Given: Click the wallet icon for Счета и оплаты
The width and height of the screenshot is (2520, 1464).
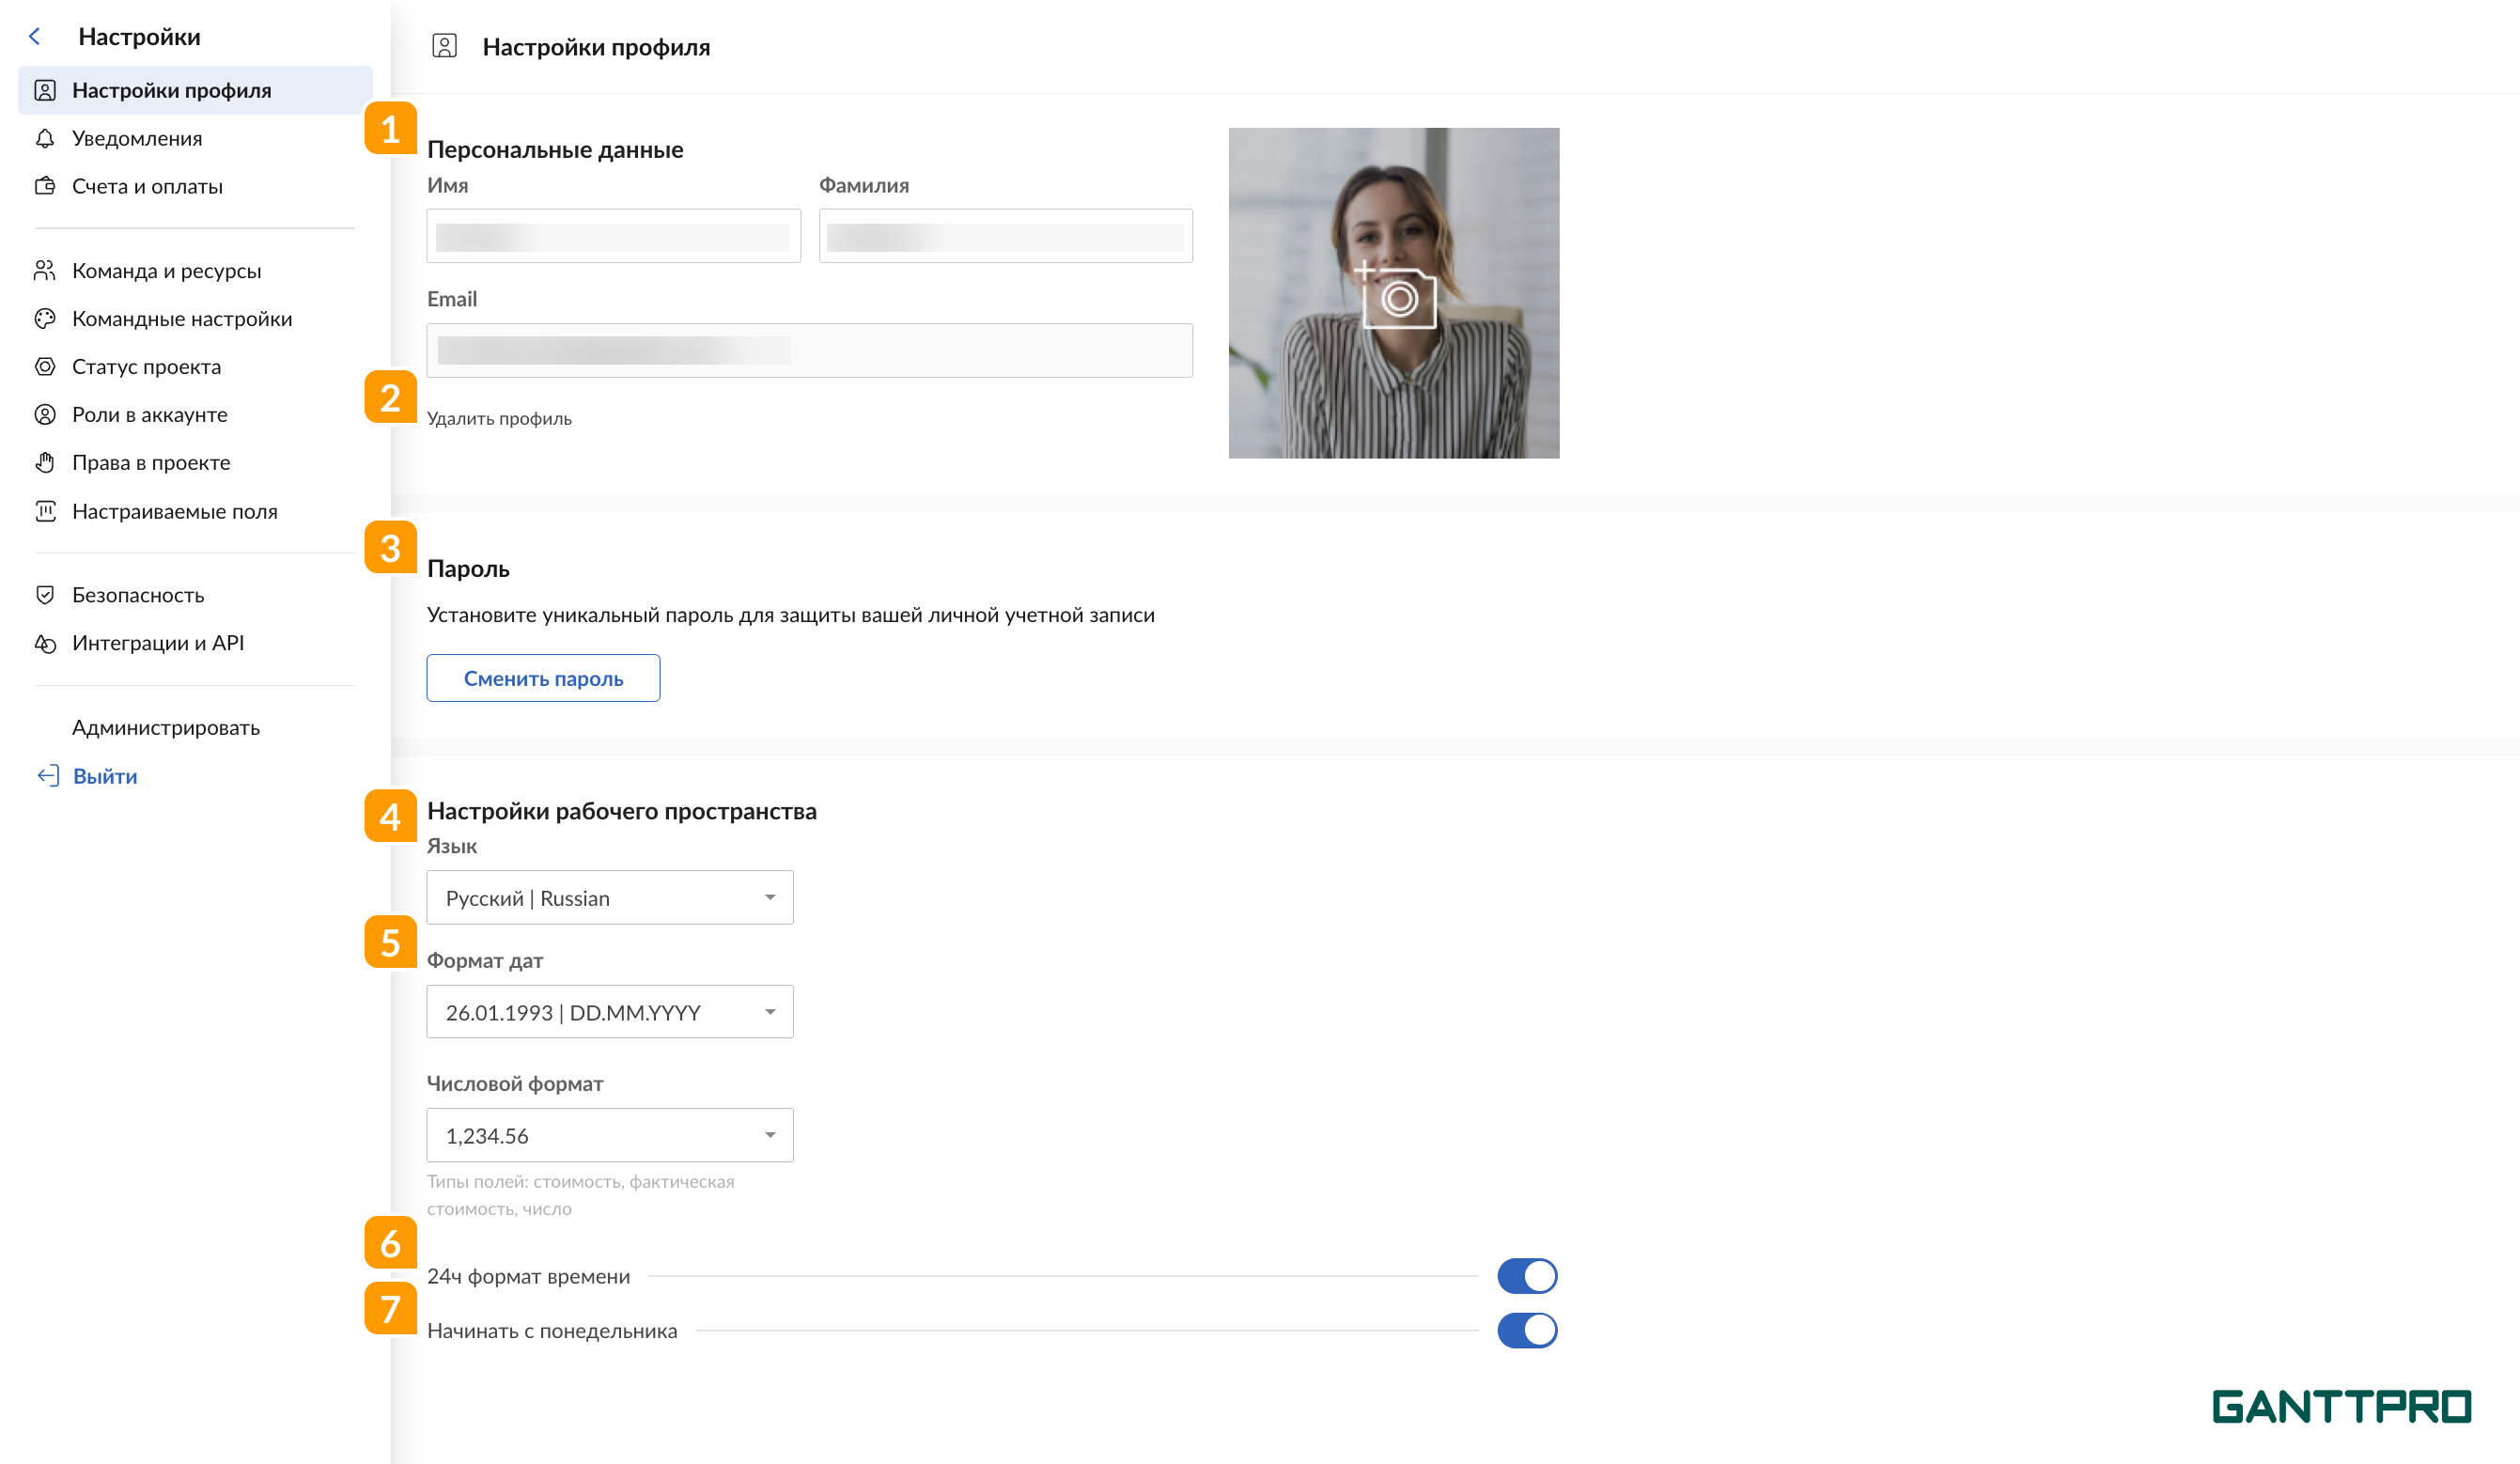Looking at the screenshot, I should [45, 186].
